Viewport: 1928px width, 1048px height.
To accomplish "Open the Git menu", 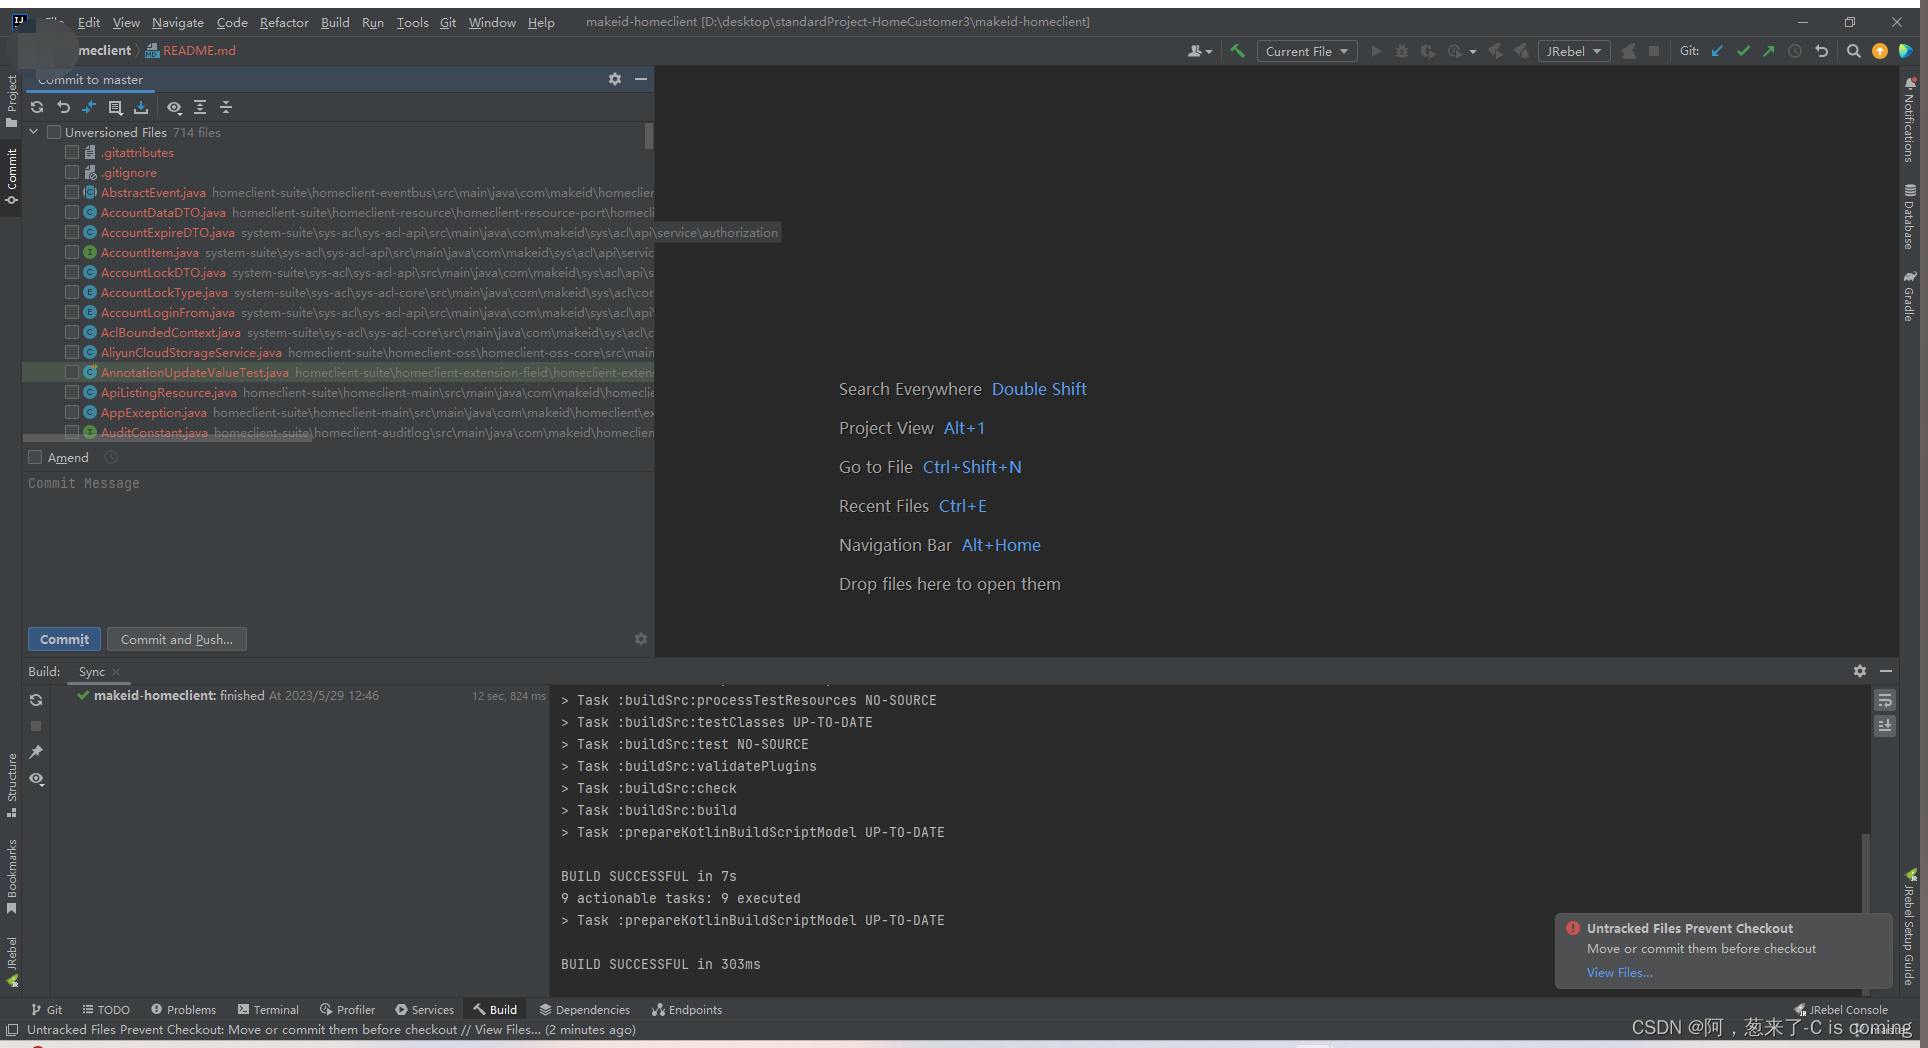I will point(447,22).
